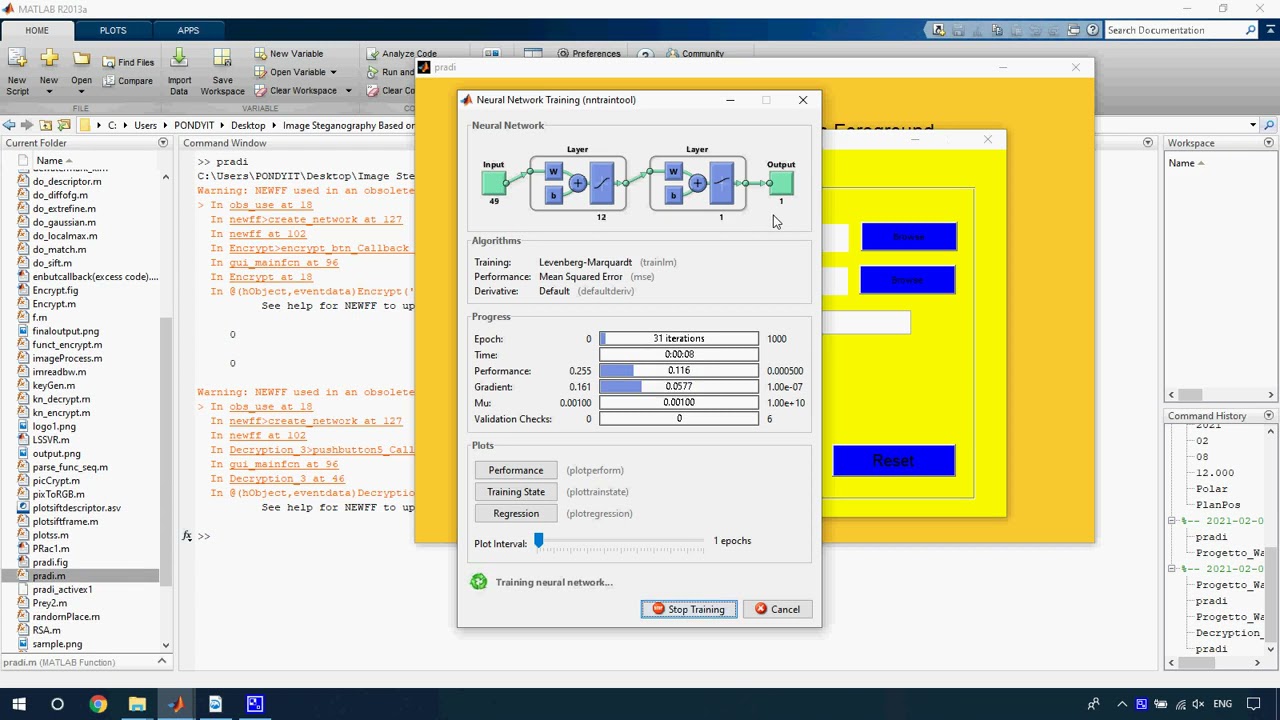Click the blue Reset button
Screen dimensions: 1280x720
pos(893,461)
